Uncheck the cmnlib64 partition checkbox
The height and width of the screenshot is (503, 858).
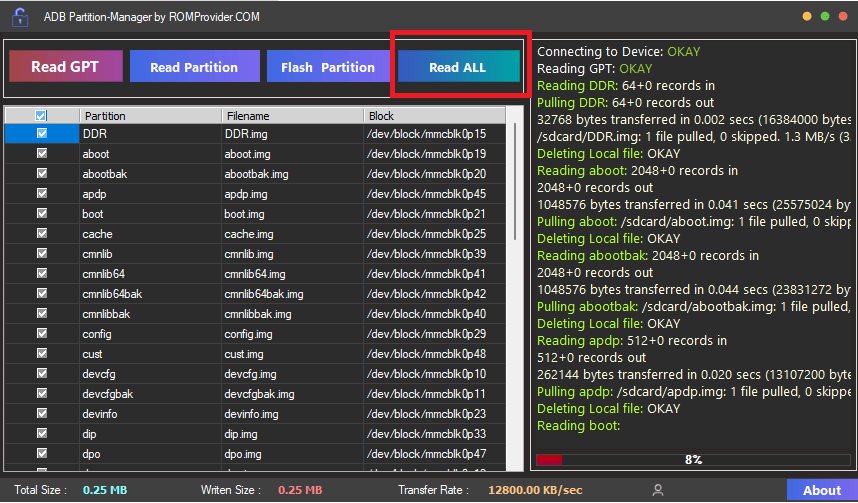pos(42,273)
